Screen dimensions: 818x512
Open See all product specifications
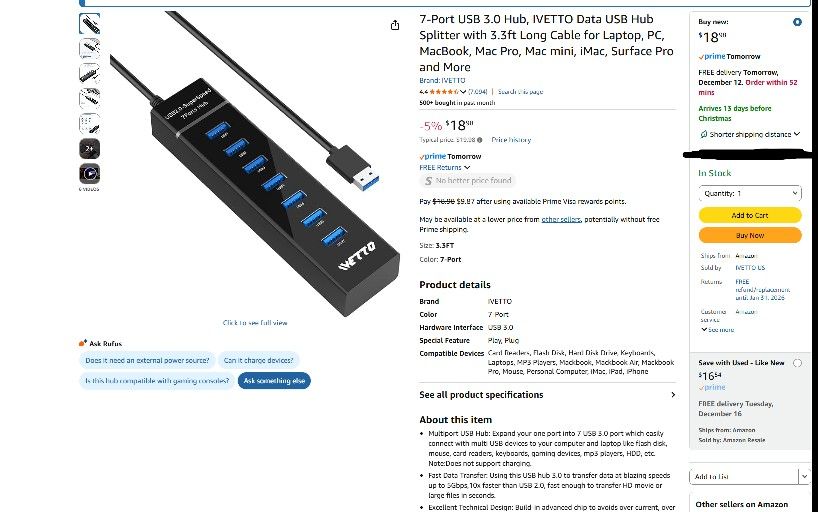[547, 395]
